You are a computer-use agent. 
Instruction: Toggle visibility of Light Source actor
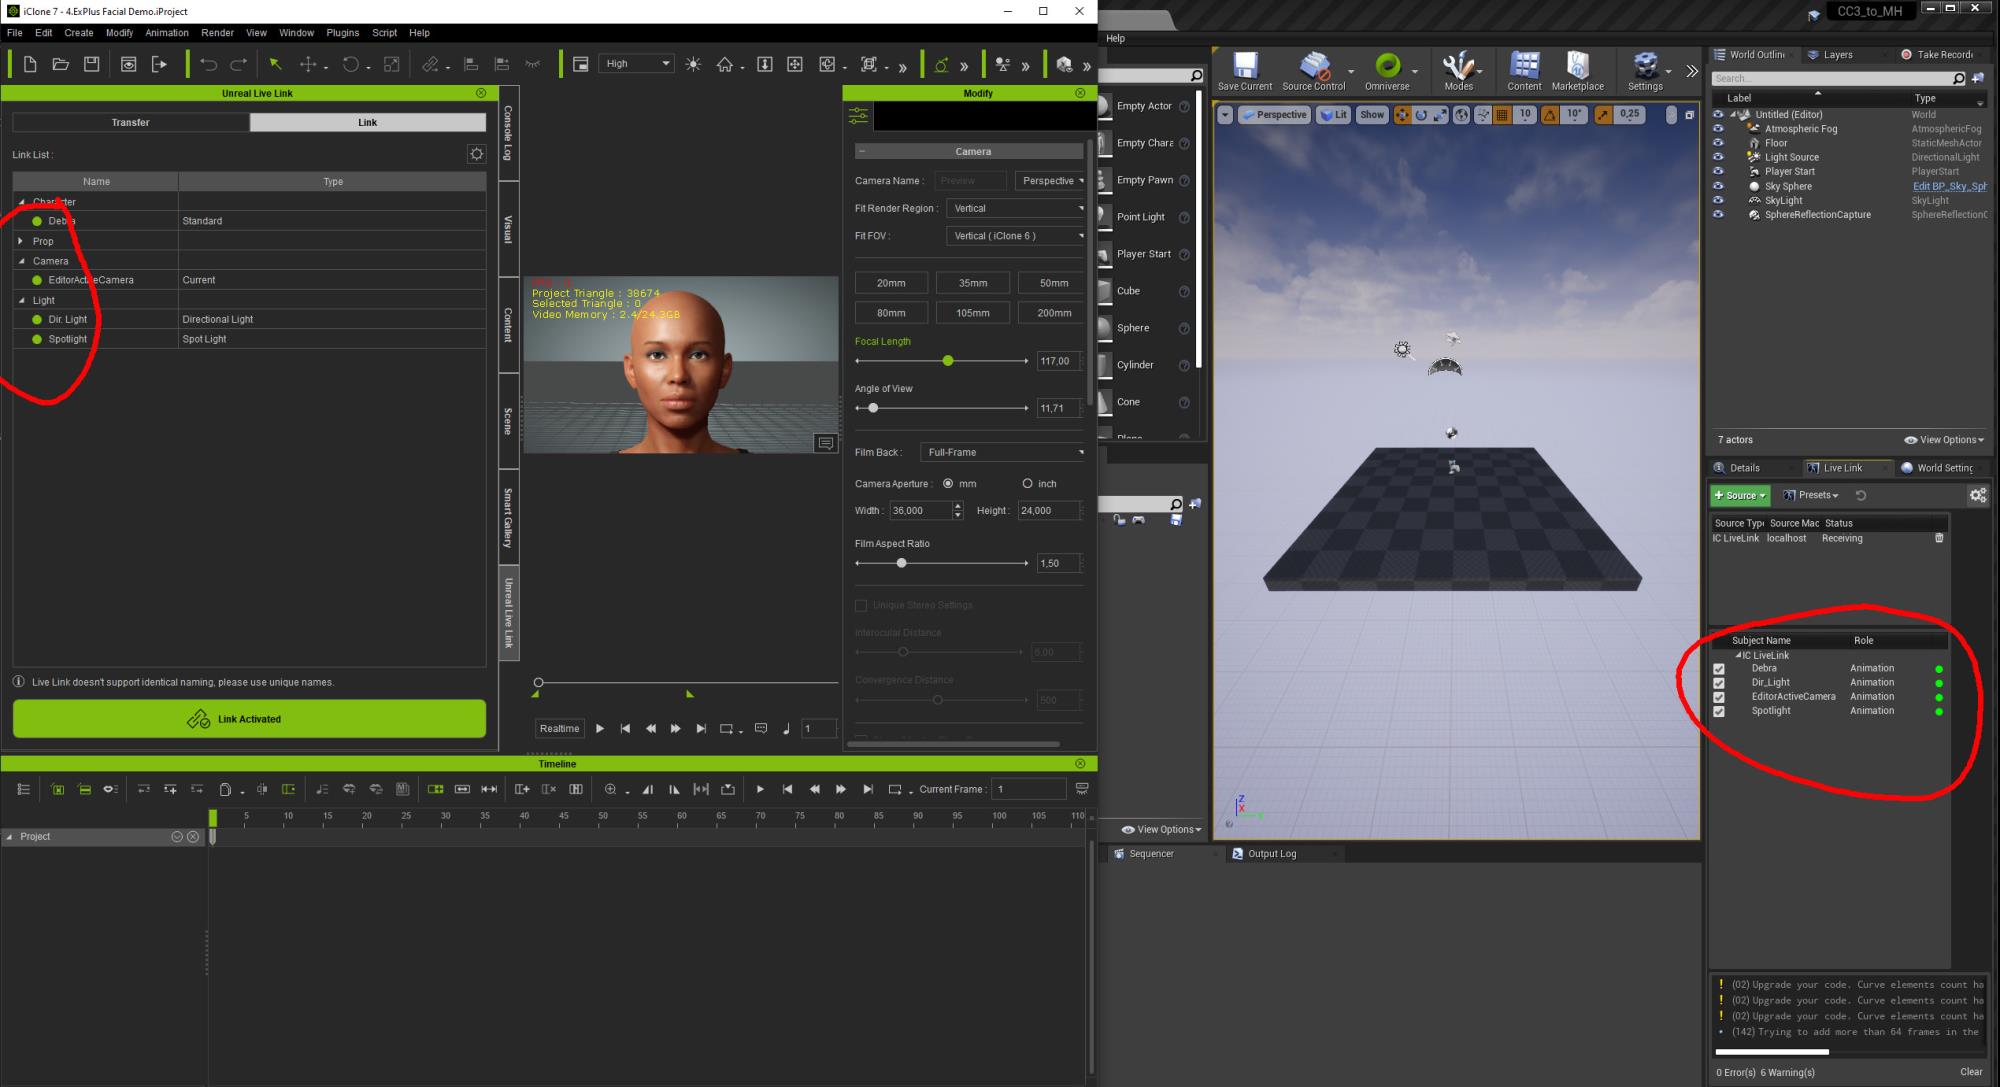(1718, 157)
